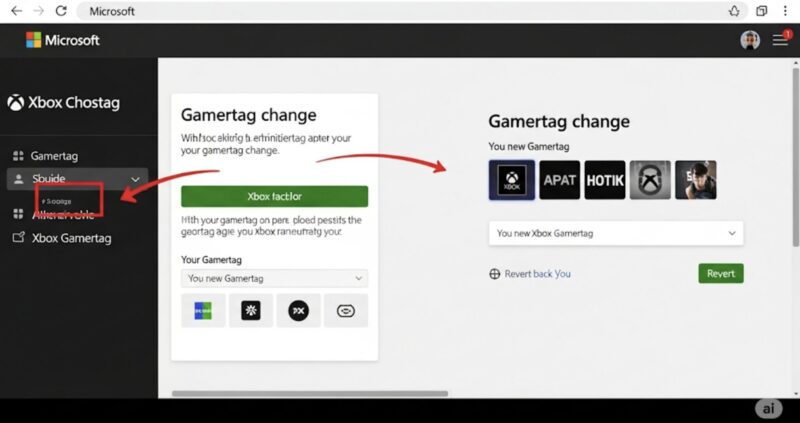Click the address bar showing Microsoft
The width and height of the screenshot is (800, 423).
pos(412,11)
